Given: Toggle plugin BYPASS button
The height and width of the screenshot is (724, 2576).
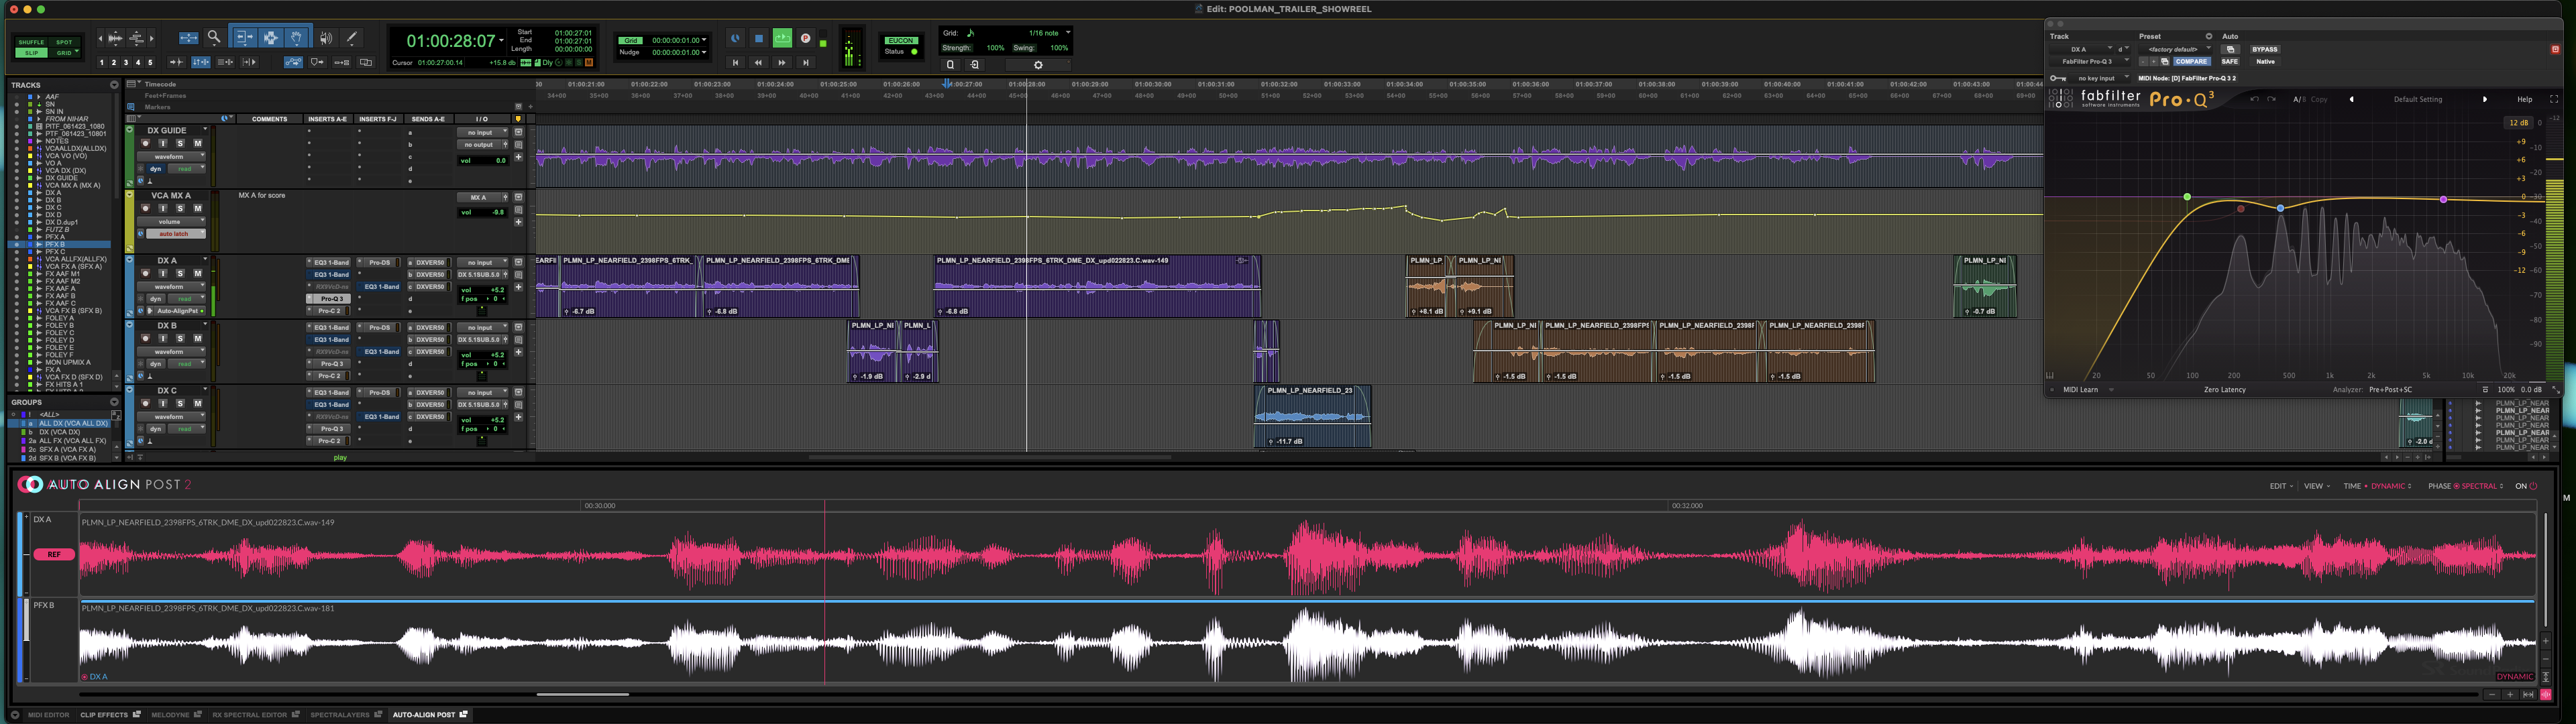Looking at the screenshot, I should [2265, 49].
